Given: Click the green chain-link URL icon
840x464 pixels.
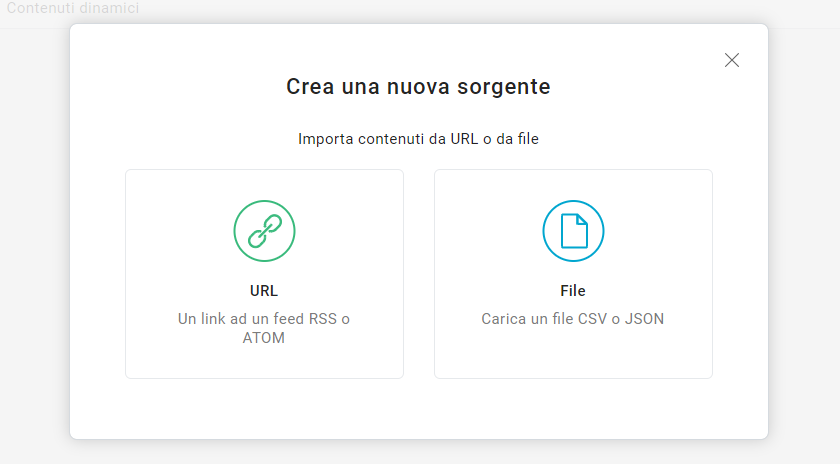Looking at the screenshot, I should point(264,231).
